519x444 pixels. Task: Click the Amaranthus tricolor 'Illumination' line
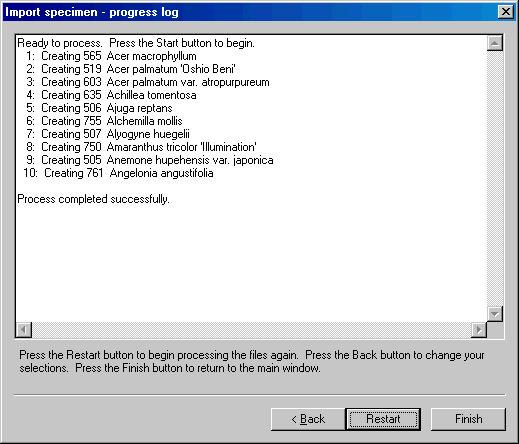point(141,147)
